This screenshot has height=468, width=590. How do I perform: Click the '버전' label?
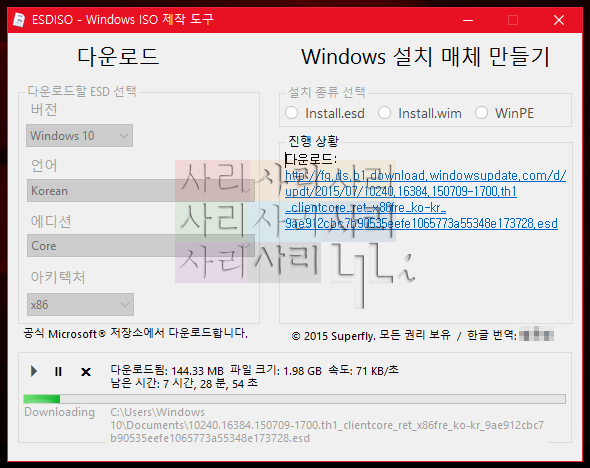pyautogui.click(x=44, y=109)
